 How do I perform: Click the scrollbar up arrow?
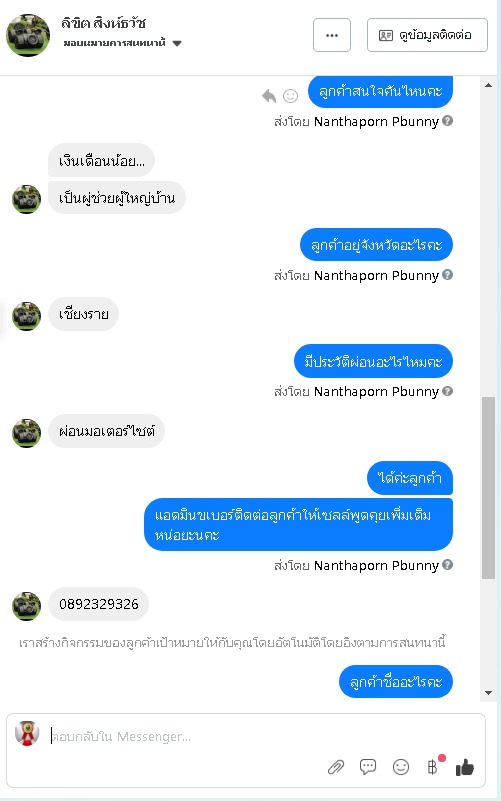tap(488, 85)
